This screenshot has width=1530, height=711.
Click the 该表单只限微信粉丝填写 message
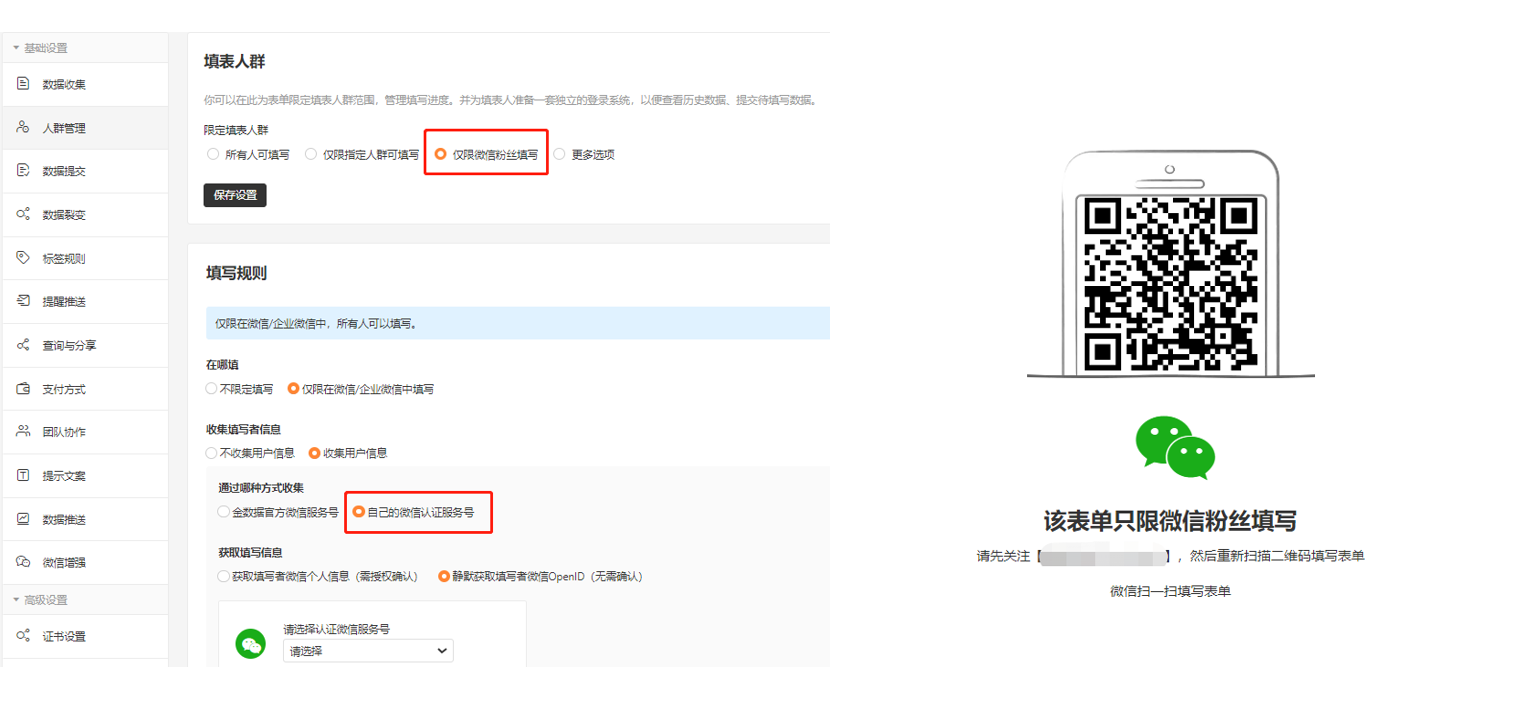click(1170, 521)
